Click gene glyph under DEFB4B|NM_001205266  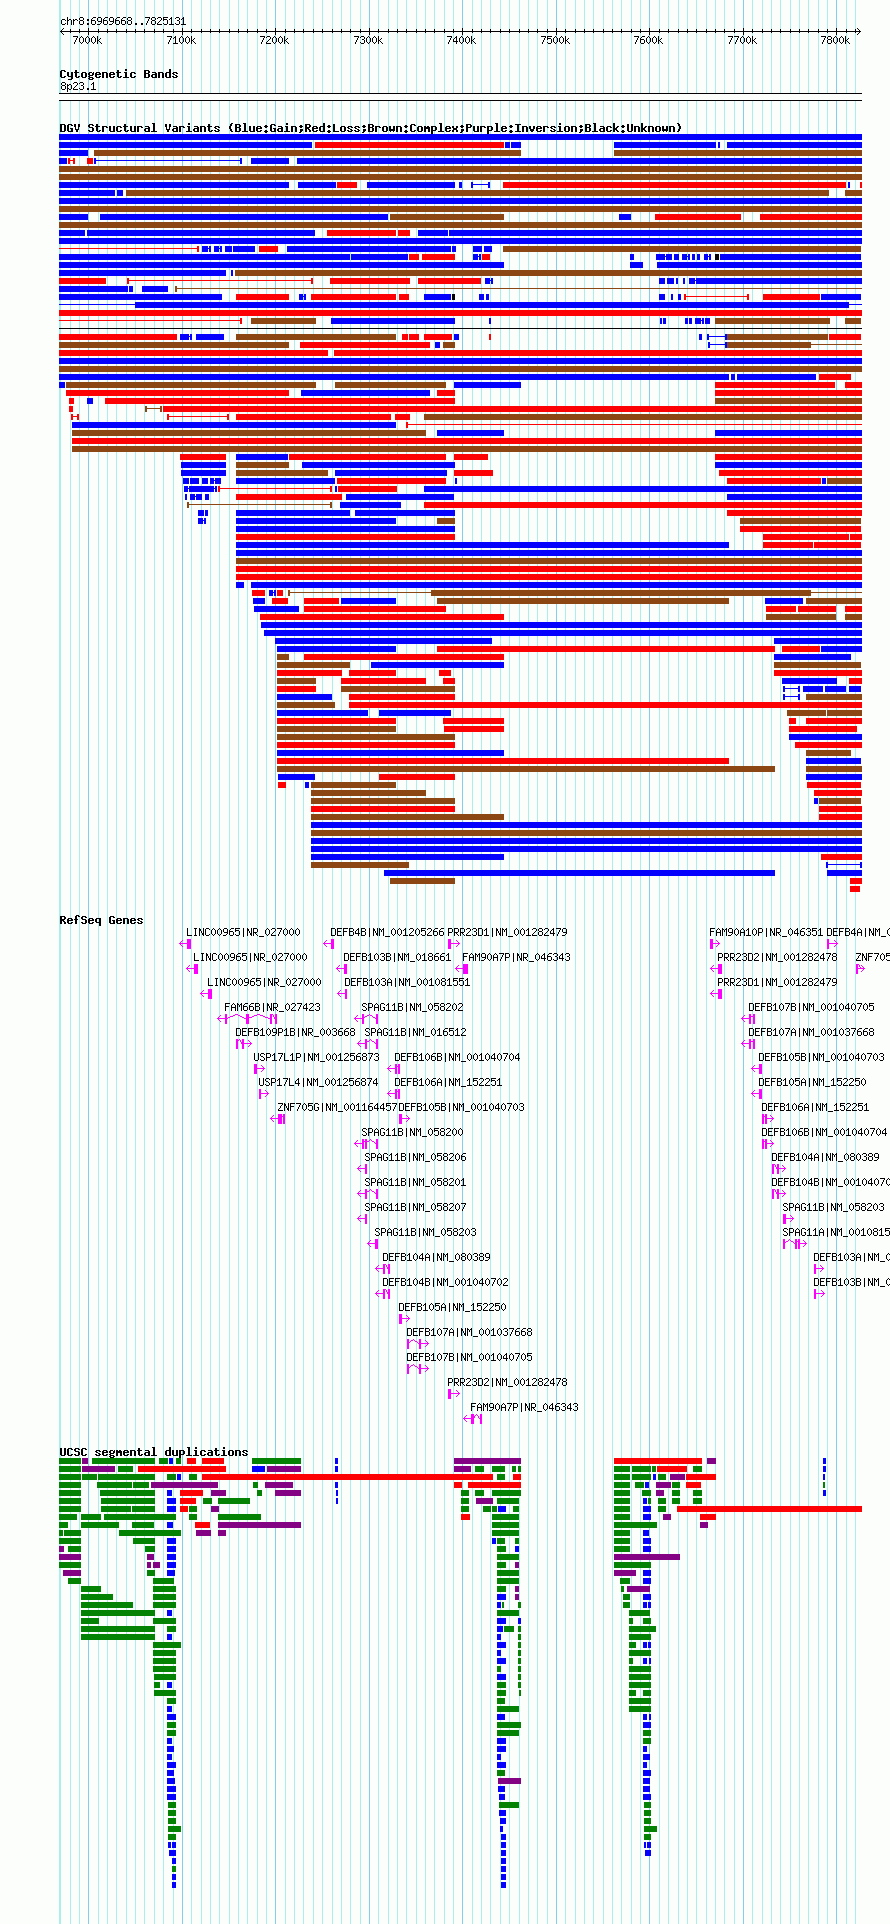pyautogui.click(x=327, y=944)
